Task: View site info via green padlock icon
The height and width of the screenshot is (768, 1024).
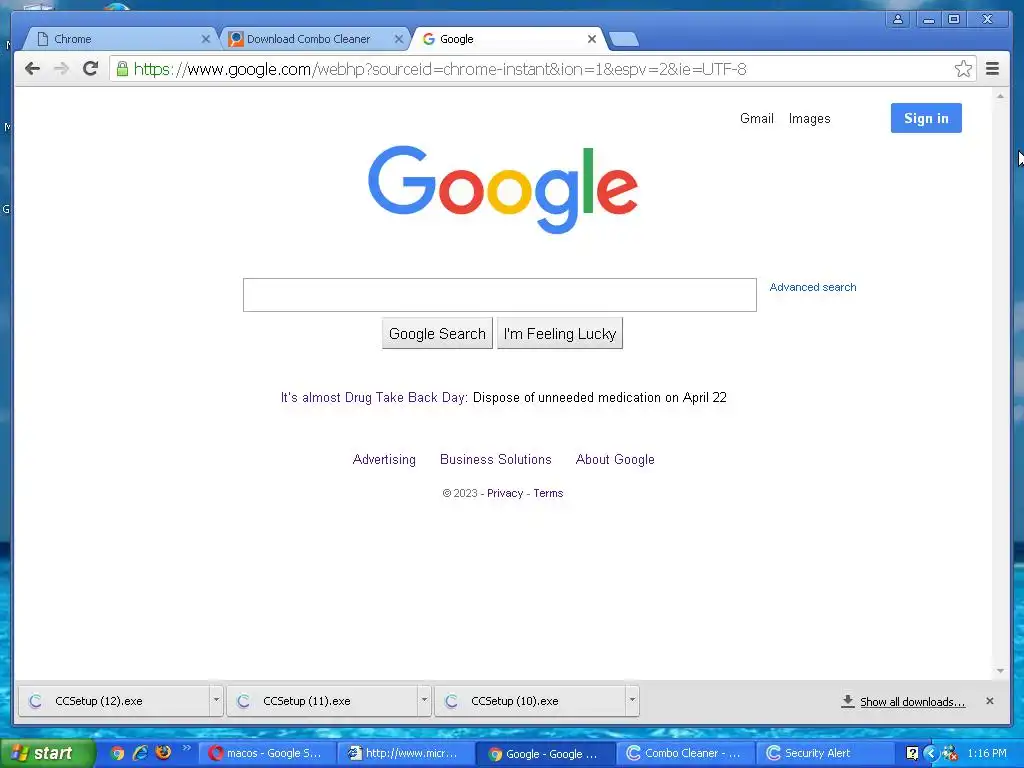Action: [122, 69]
